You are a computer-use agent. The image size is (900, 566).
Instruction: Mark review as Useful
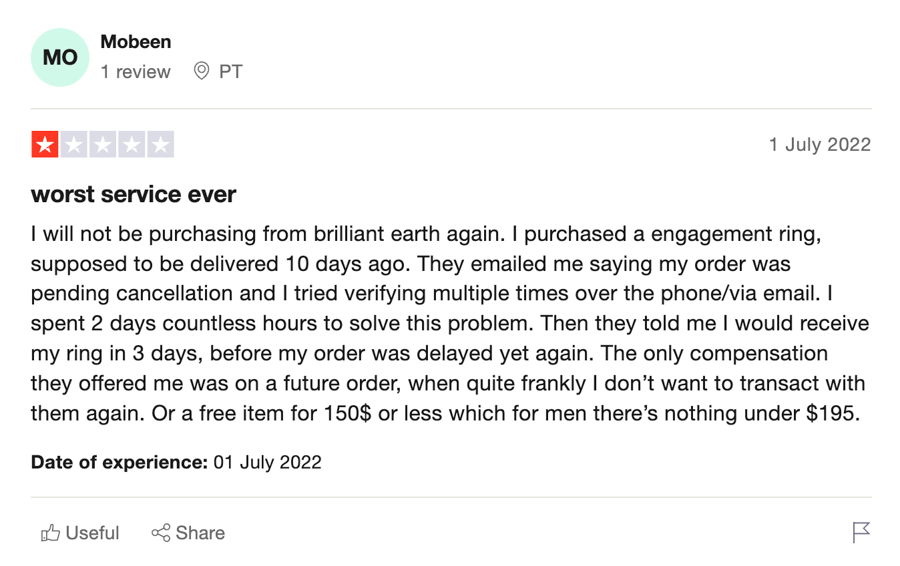(80, 533)
